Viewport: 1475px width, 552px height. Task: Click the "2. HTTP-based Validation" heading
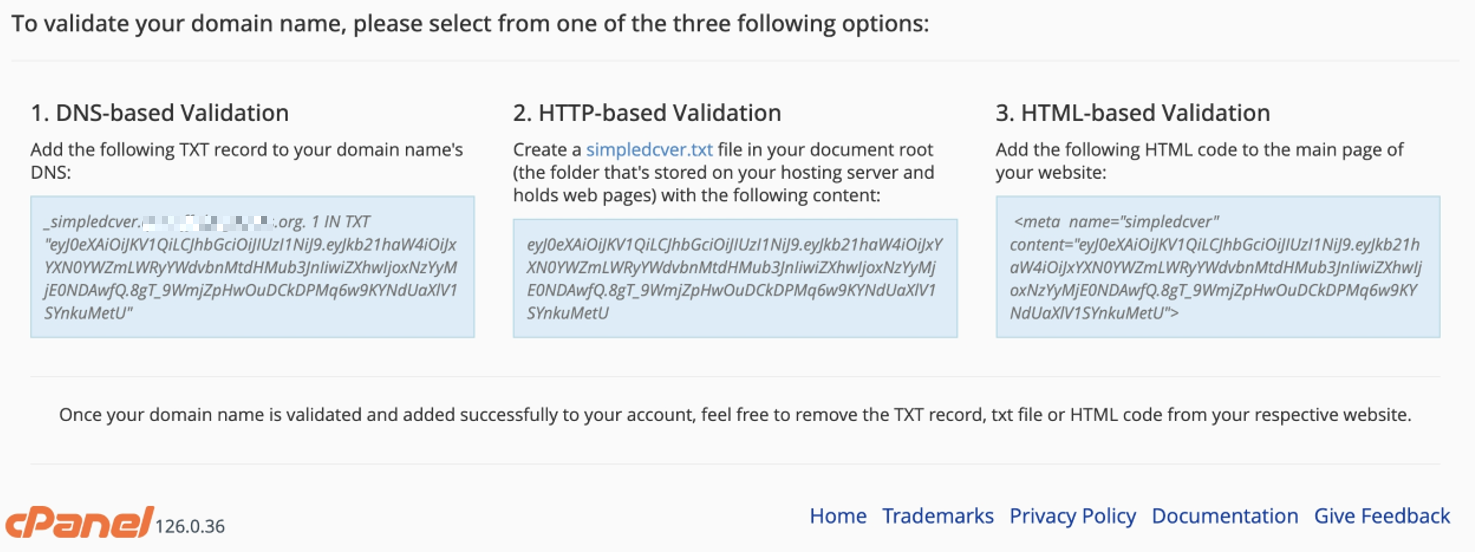pos(647,113)
